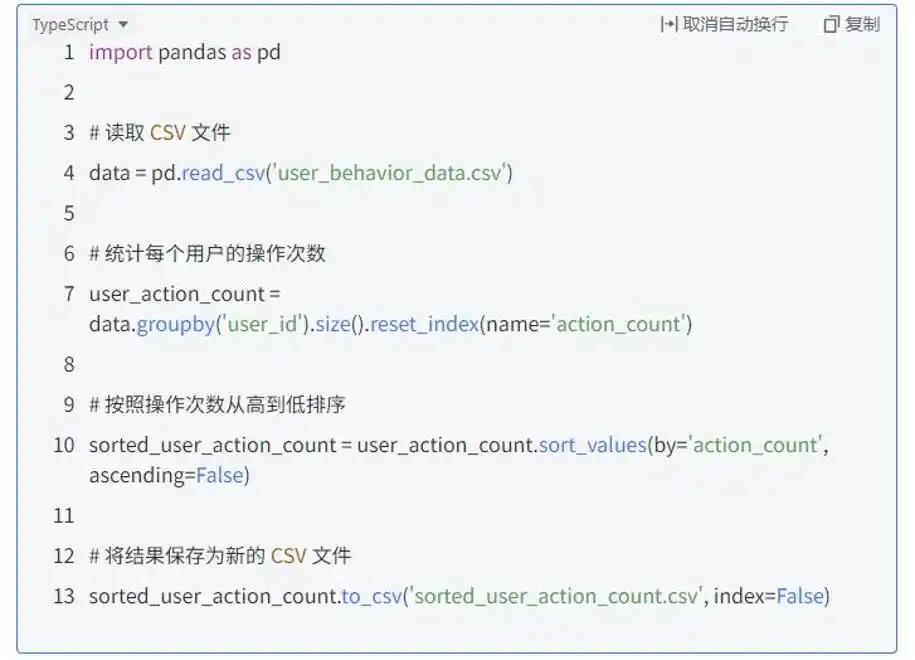
Task: Select line number 10 in the gutter
Action: 64,445
